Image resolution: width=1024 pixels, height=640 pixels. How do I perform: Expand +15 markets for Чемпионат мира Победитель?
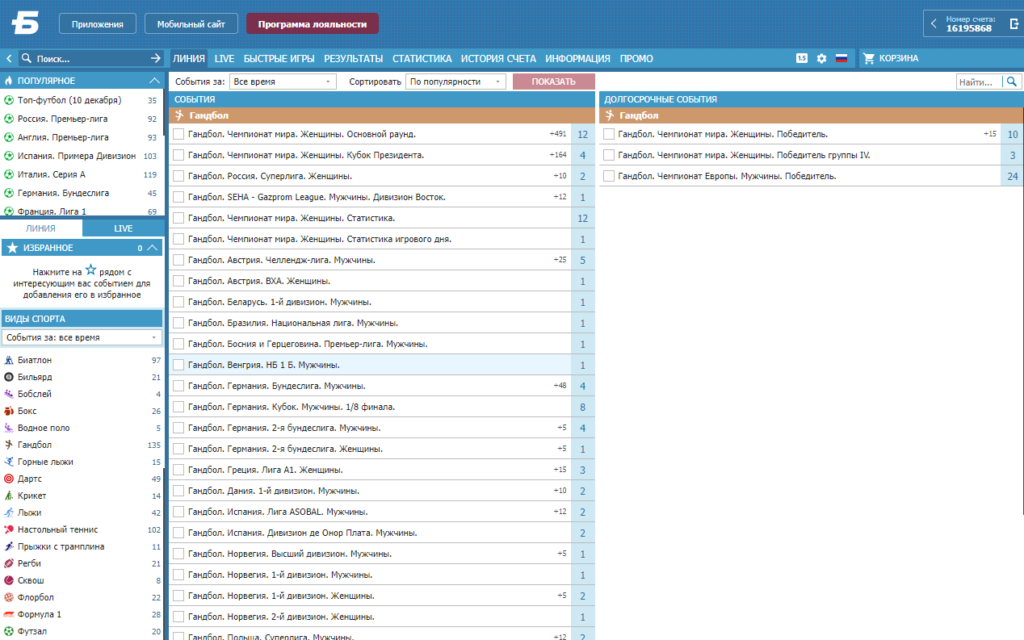[989, 134]
